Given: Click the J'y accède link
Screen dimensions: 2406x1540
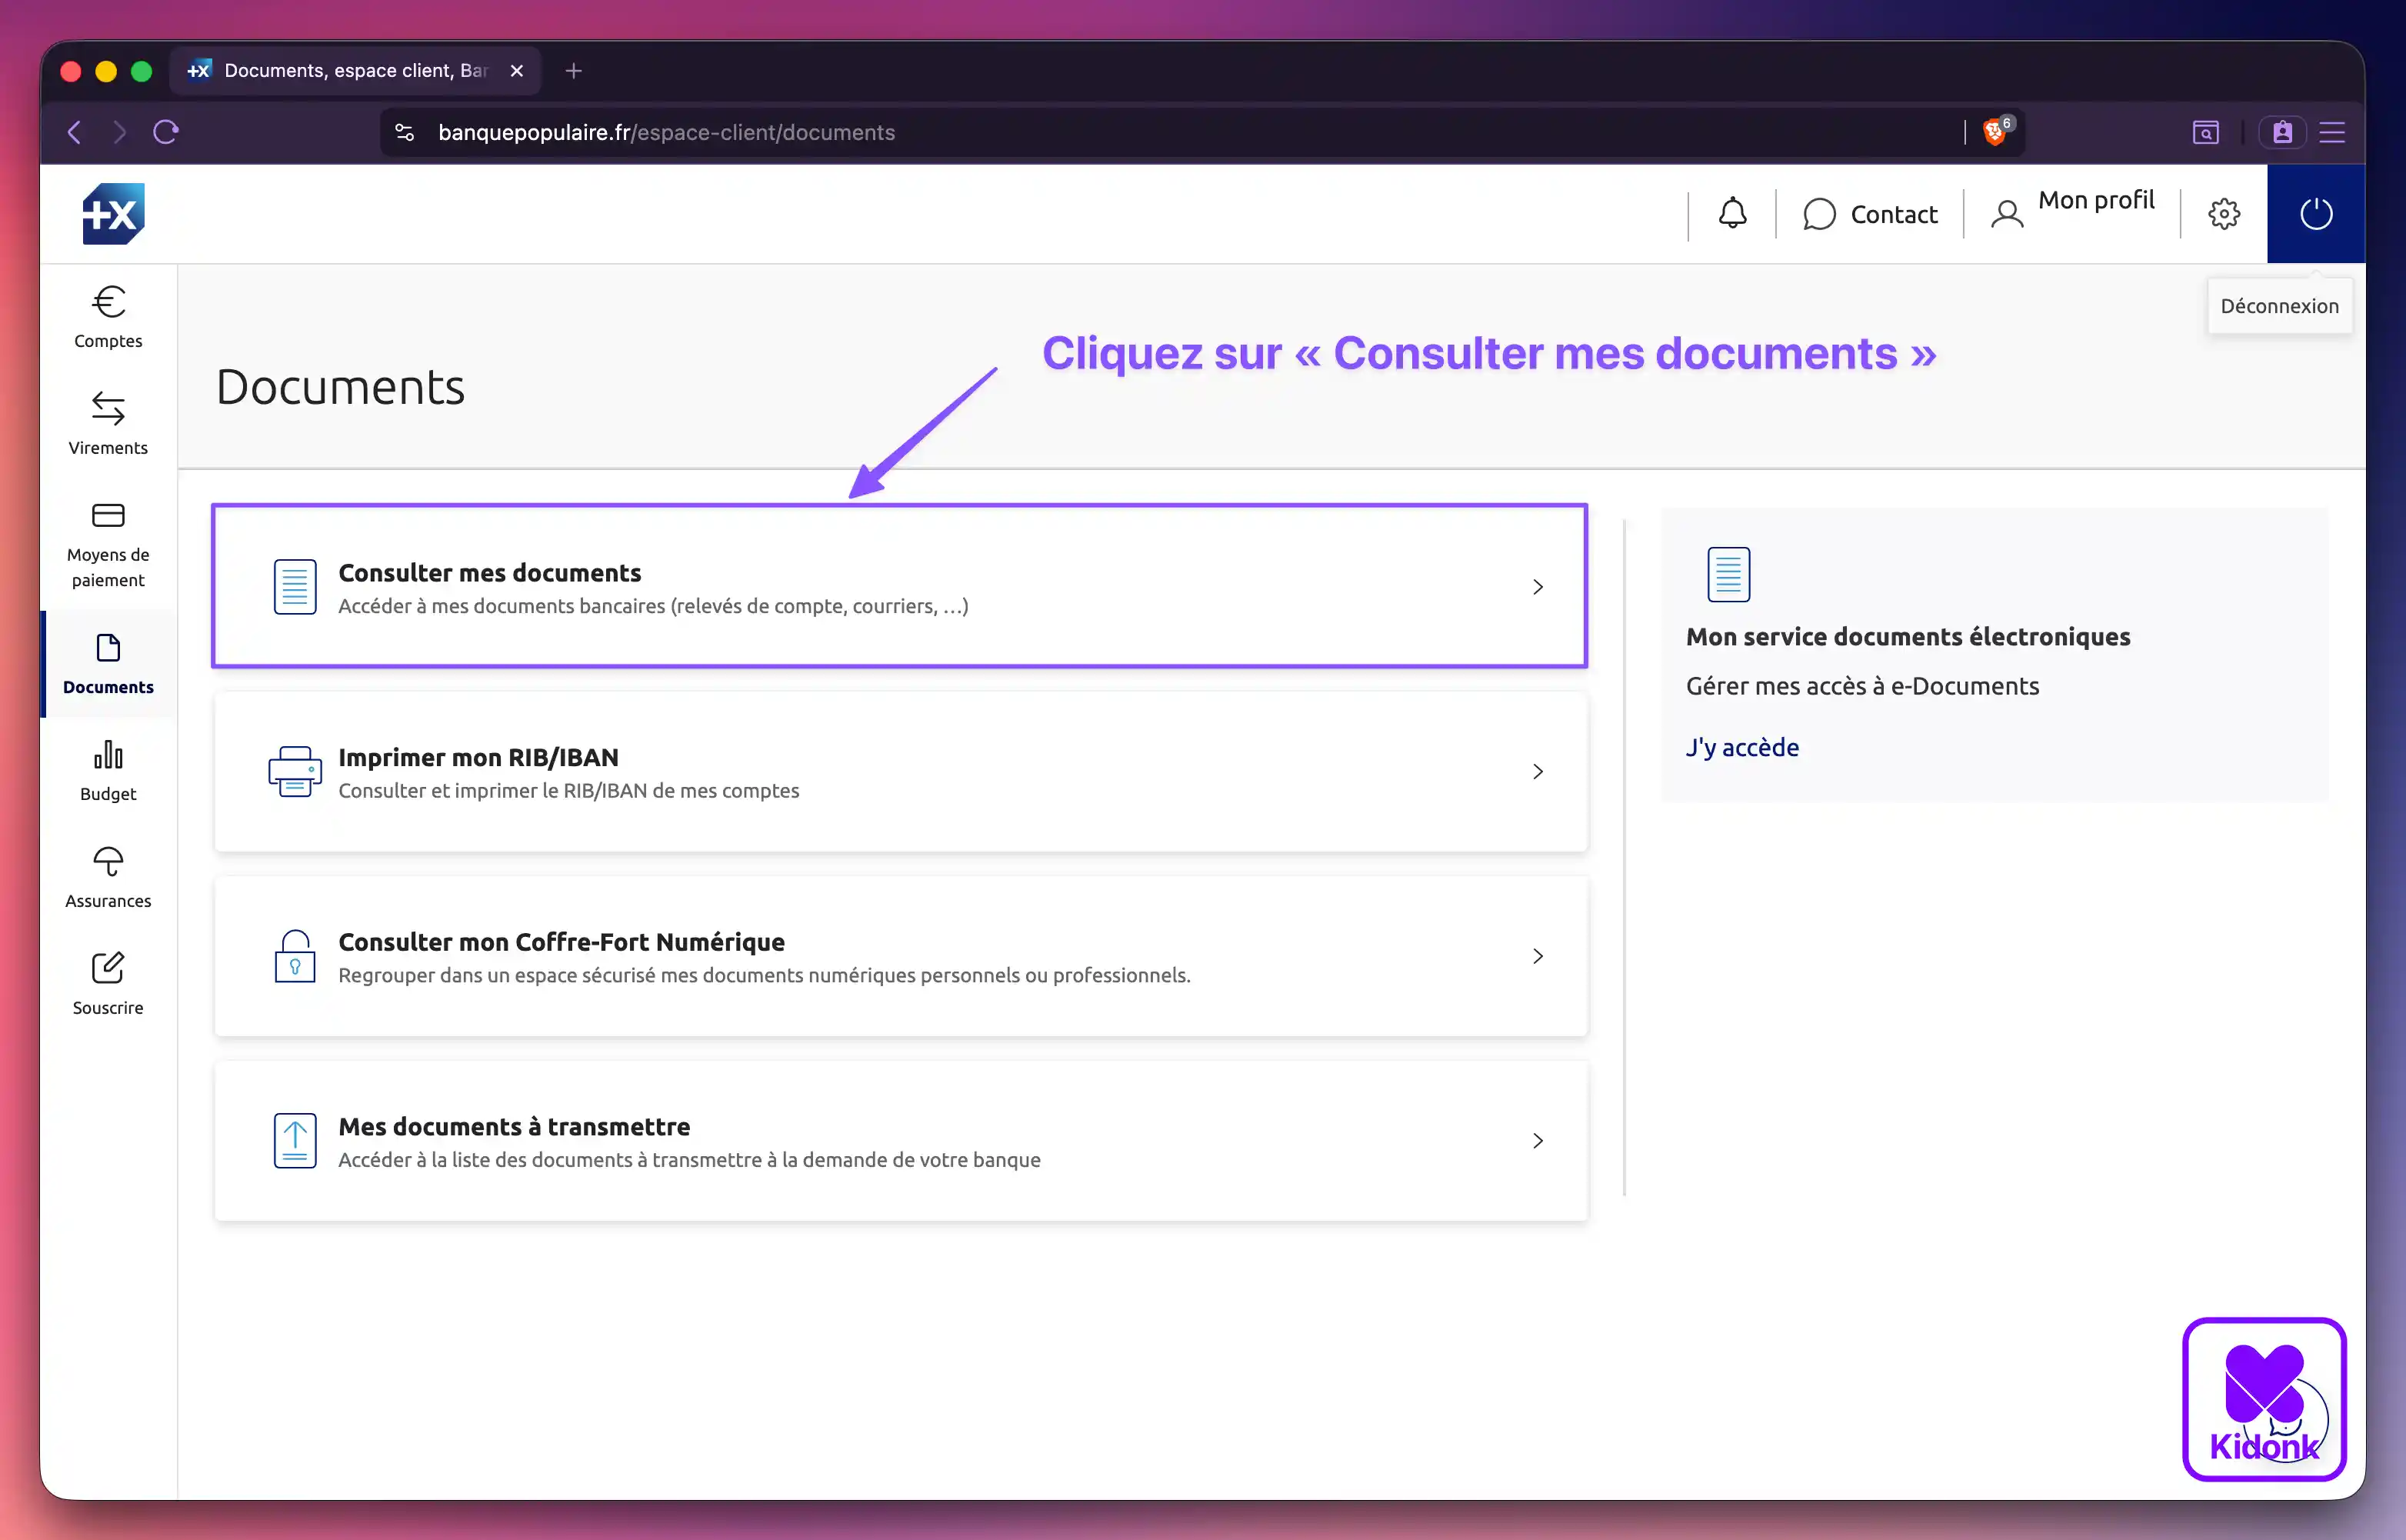Looking at the screenshot, I should pyautogui.click(x=1742, y=748).
